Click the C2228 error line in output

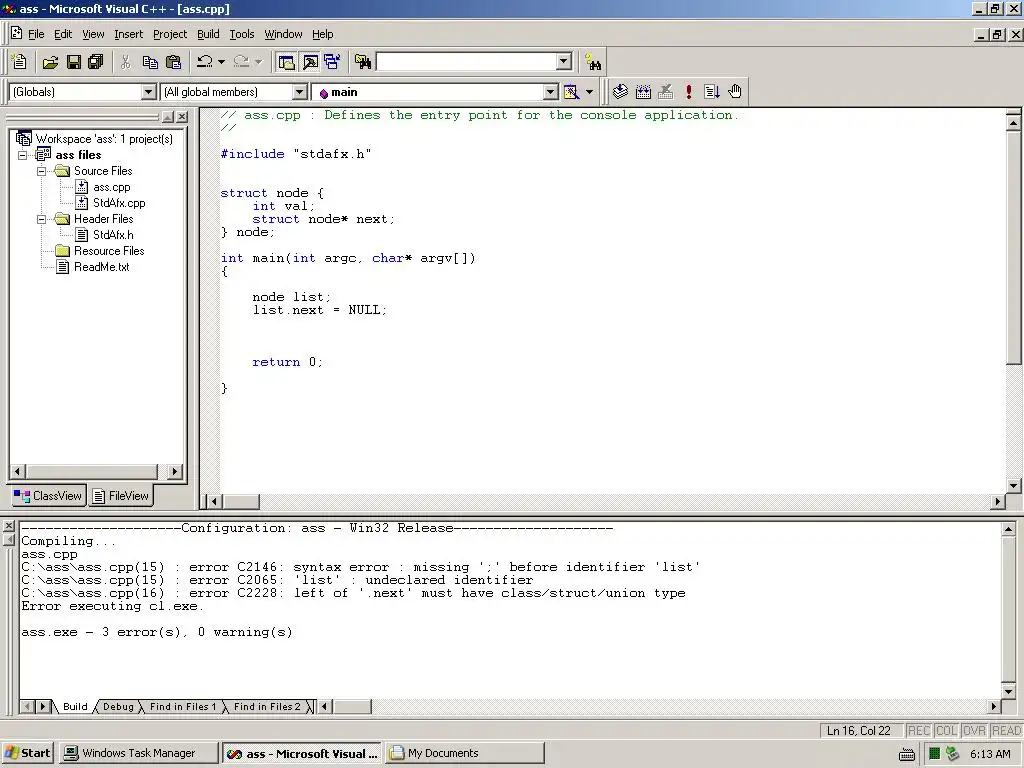pos(353,593)
